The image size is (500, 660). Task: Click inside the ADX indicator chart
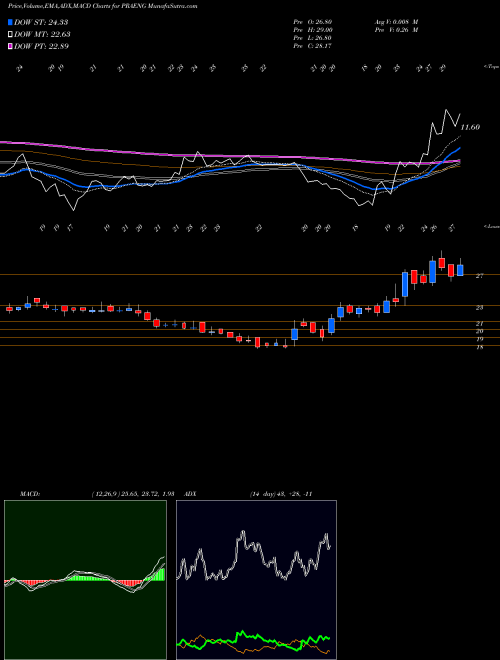[x=256, y=580]
